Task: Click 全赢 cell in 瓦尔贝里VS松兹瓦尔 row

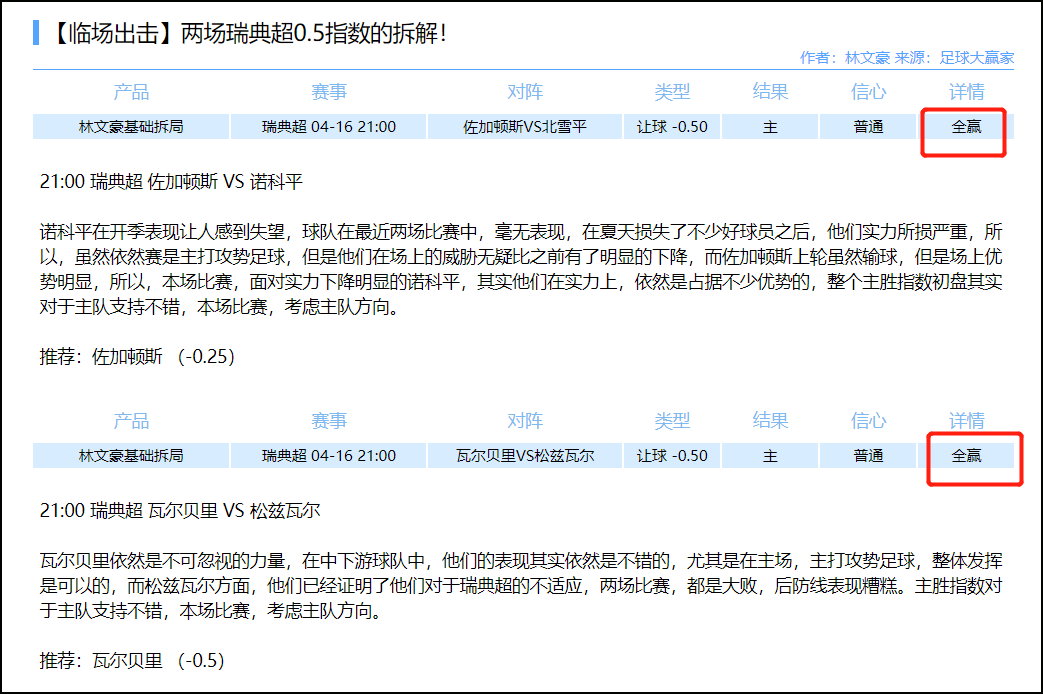Action: coord(966,456)
